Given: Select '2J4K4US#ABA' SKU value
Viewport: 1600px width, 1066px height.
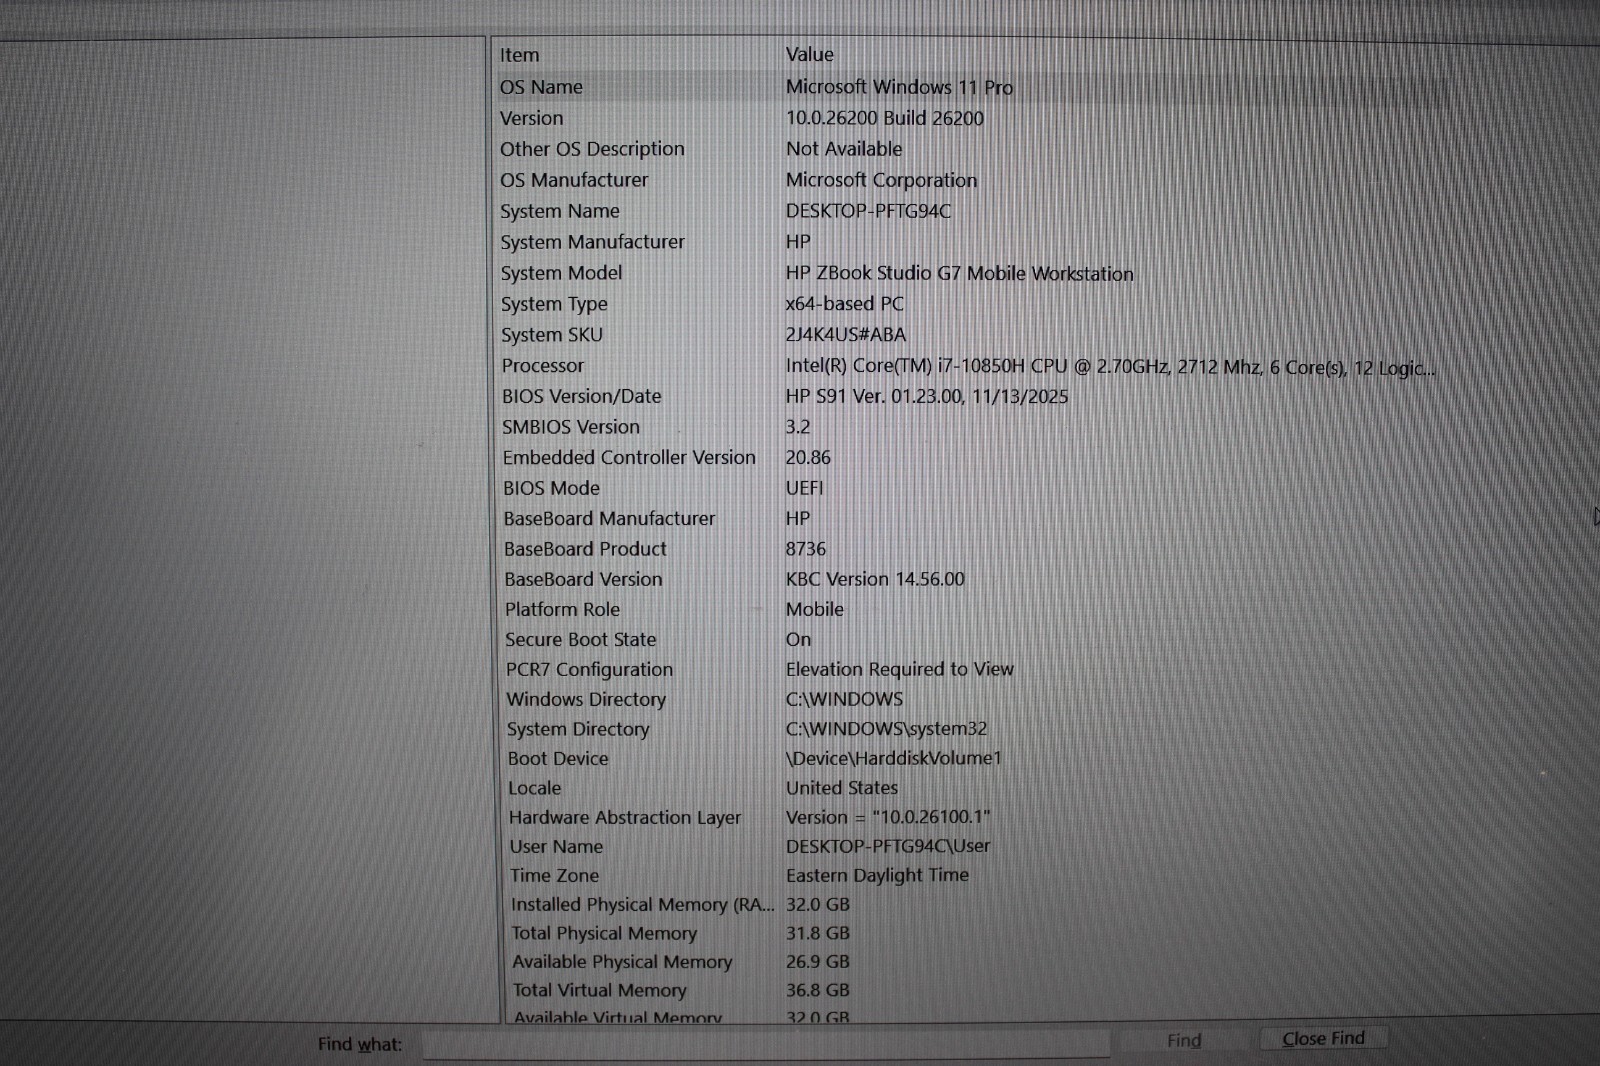Looking at the screenshot, I should point(845,335).
